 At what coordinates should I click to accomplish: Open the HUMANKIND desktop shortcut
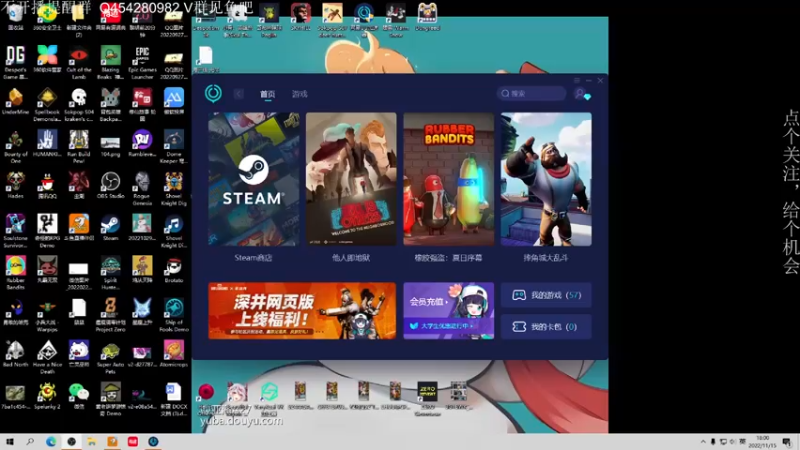pyautogui.click(x=47, y=143)
